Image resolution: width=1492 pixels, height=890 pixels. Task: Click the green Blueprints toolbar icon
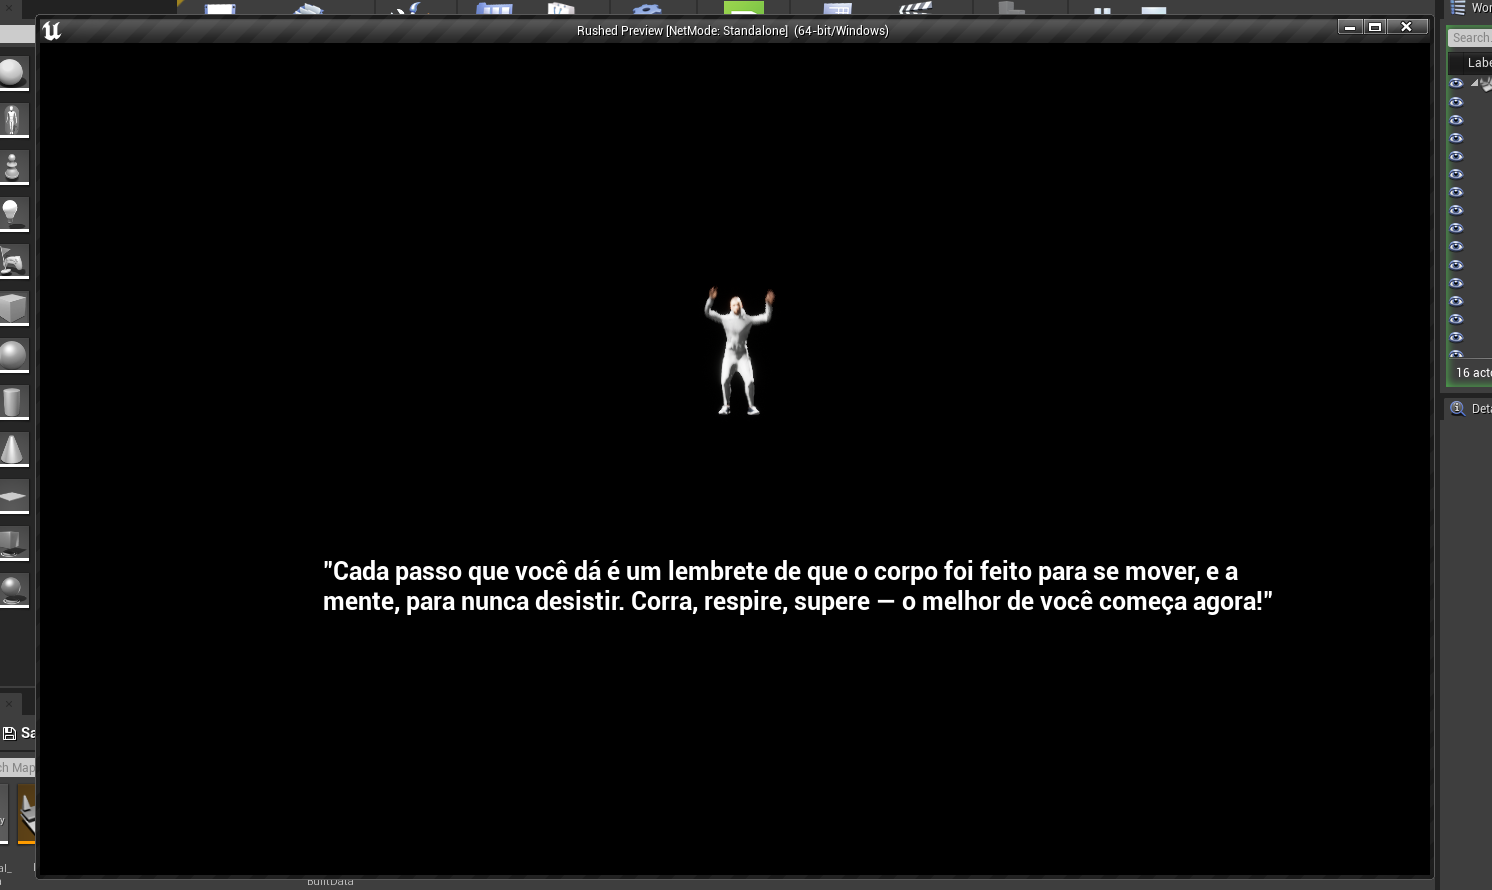(743, 8)
